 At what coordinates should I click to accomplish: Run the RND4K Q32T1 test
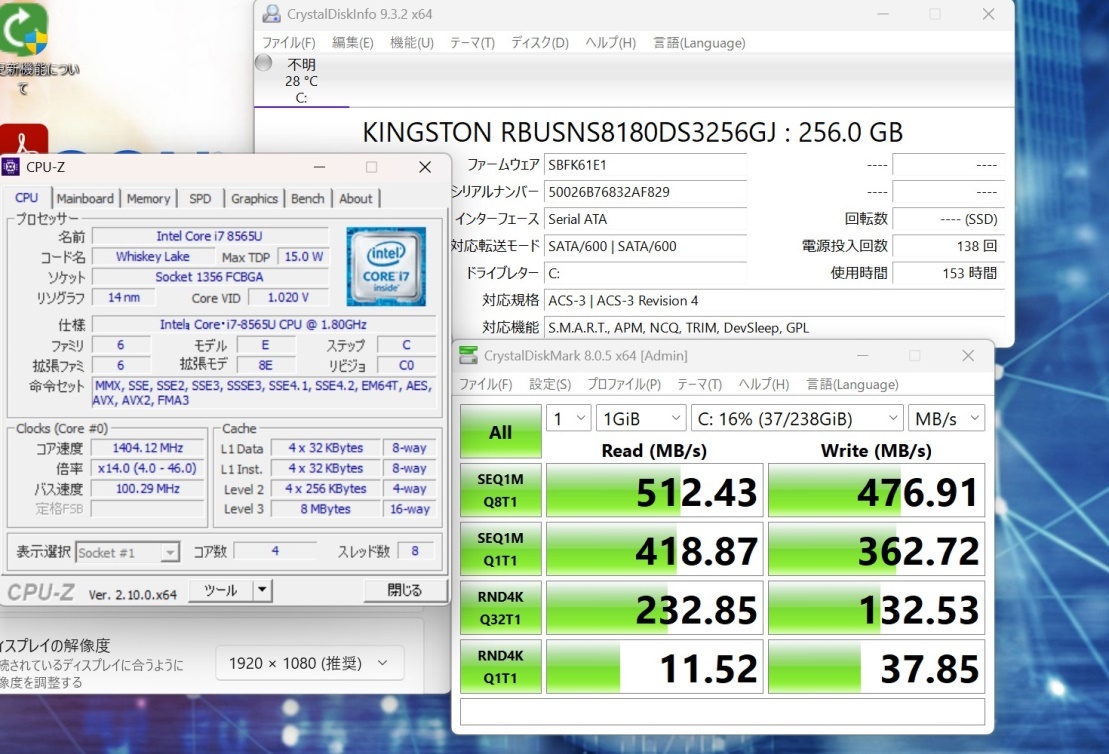click(501, 608)
